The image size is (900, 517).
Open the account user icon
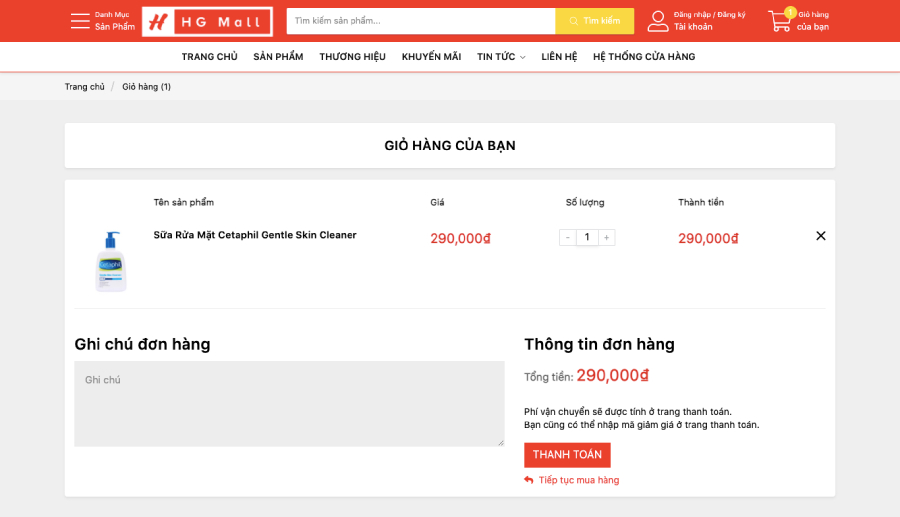click(658, 21)
